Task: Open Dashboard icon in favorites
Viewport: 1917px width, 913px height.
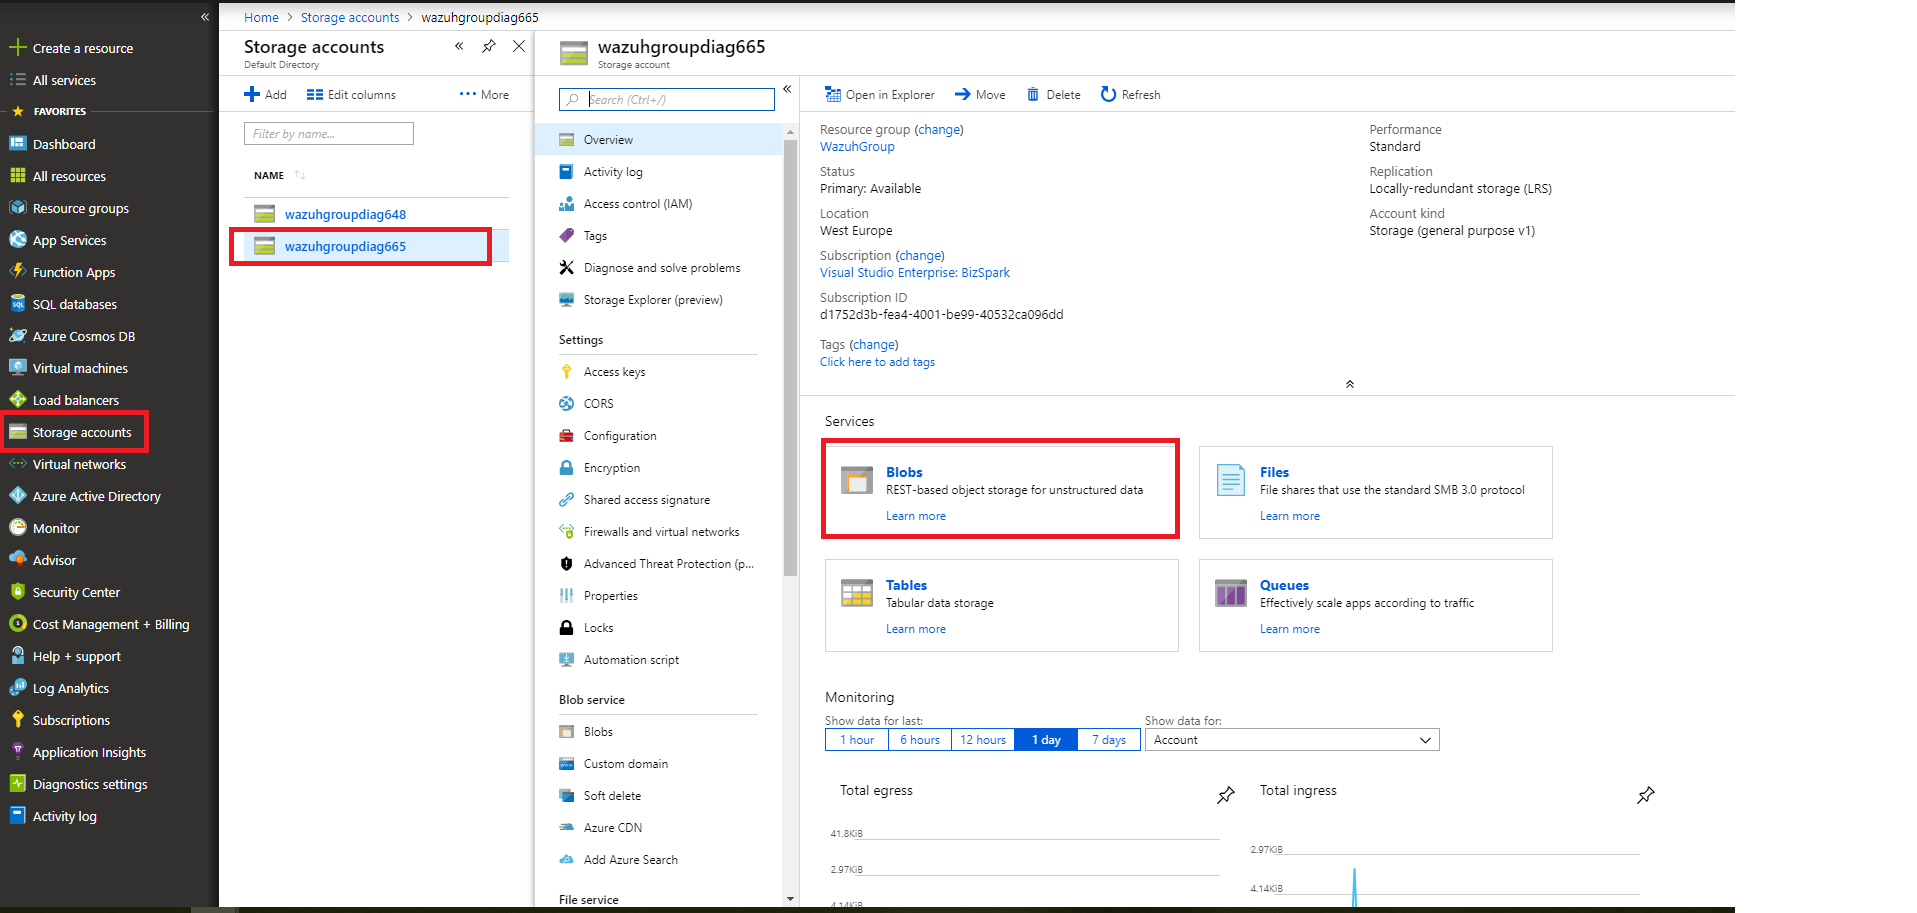Action: tap(17, 144)
